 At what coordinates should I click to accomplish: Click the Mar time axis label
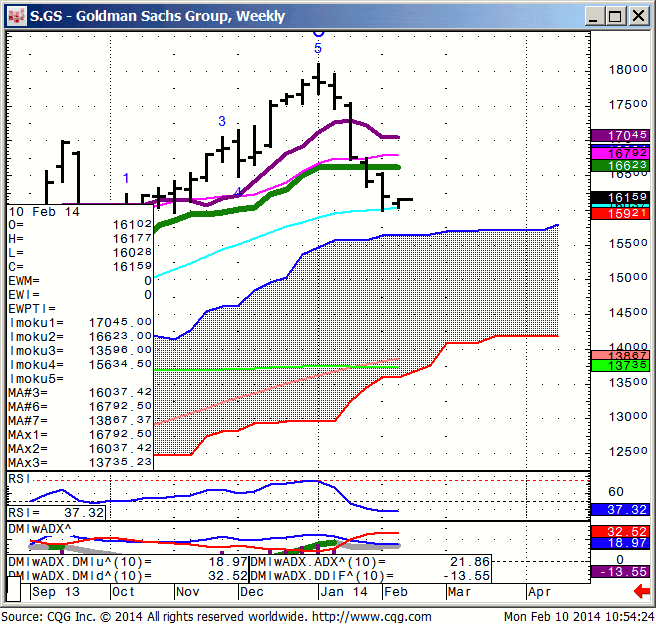click(459, 592)
